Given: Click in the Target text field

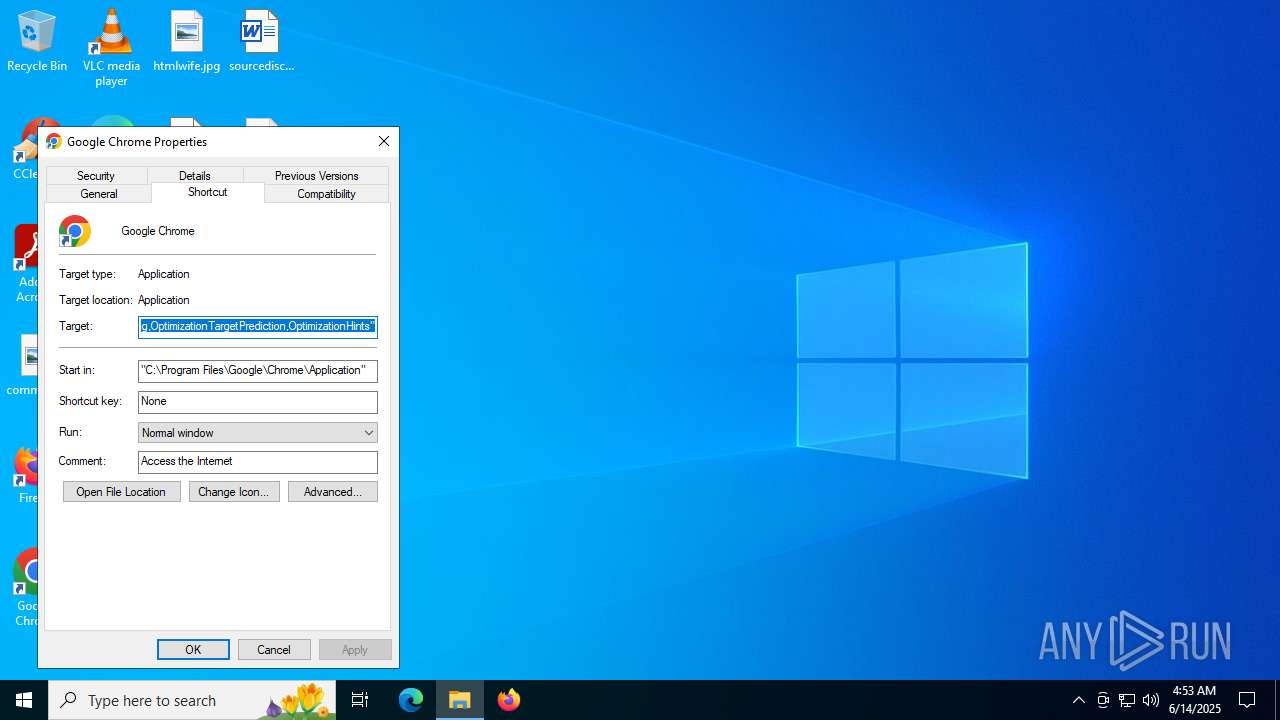Looking at the screenshot, I should click(x=258, y=327).
